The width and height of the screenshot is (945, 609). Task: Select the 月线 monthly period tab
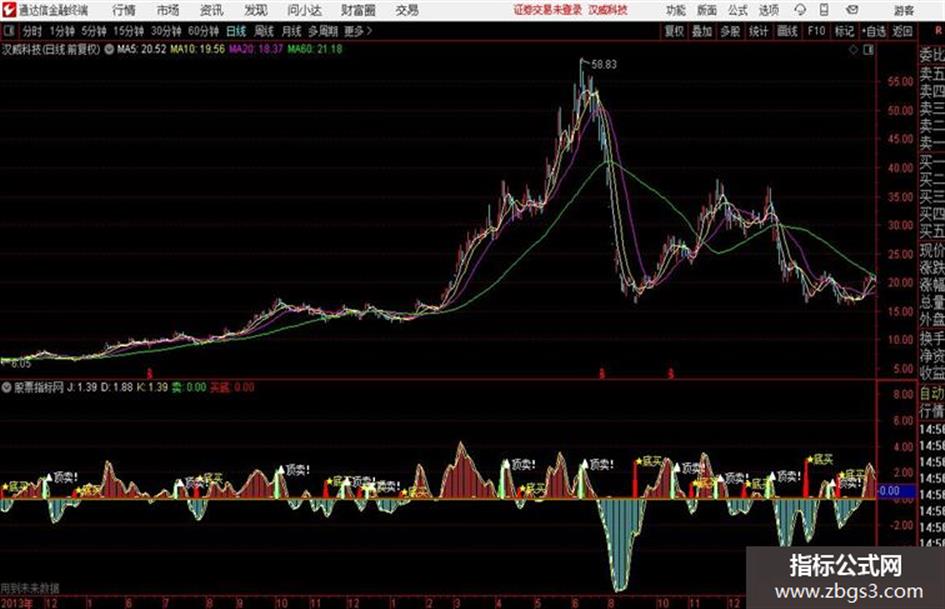[292, 31]
